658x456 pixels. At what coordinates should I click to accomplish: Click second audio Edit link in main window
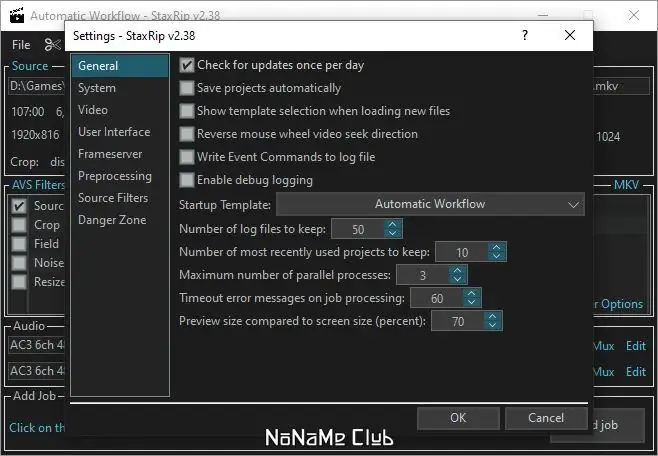[x=636, y=372]
